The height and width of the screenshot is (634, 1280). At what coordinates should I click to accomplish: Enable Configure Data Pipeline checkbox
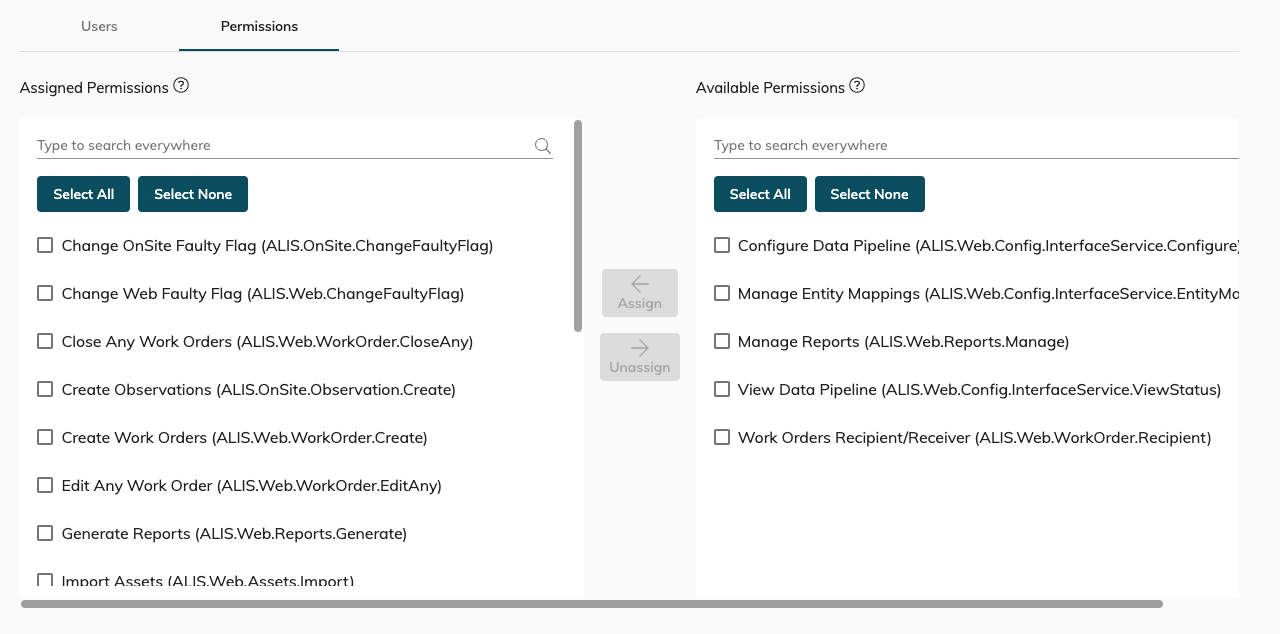722,245
